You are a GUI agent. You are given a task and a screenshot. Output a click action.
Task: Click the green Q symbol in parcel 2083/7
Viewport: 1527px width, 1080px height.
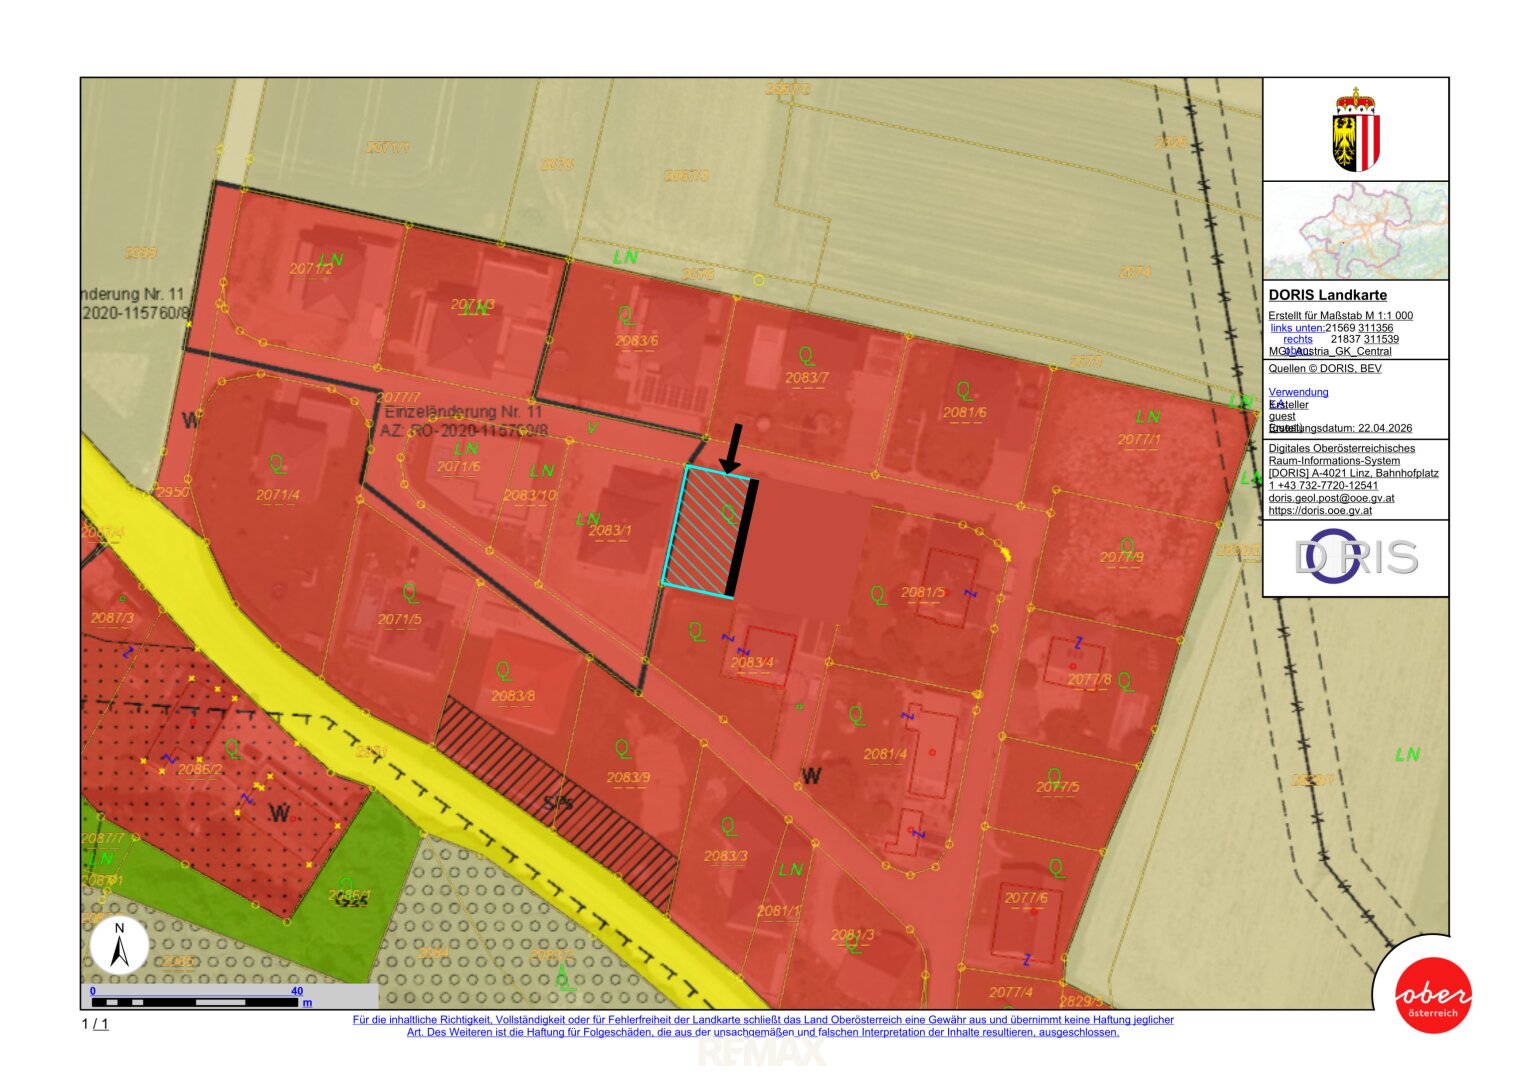coord(805,356)
